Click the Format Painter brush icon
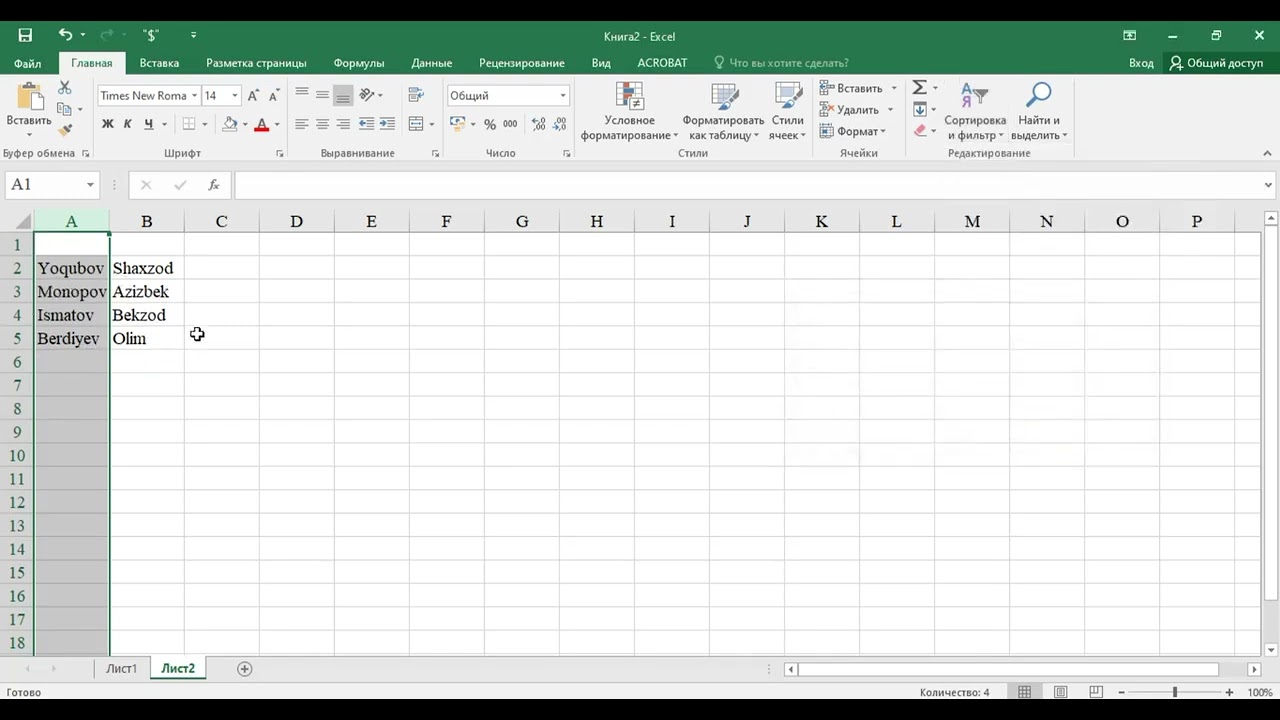Image resolution: width=1280 pixels, height=720 pixels. click(65, 130)
